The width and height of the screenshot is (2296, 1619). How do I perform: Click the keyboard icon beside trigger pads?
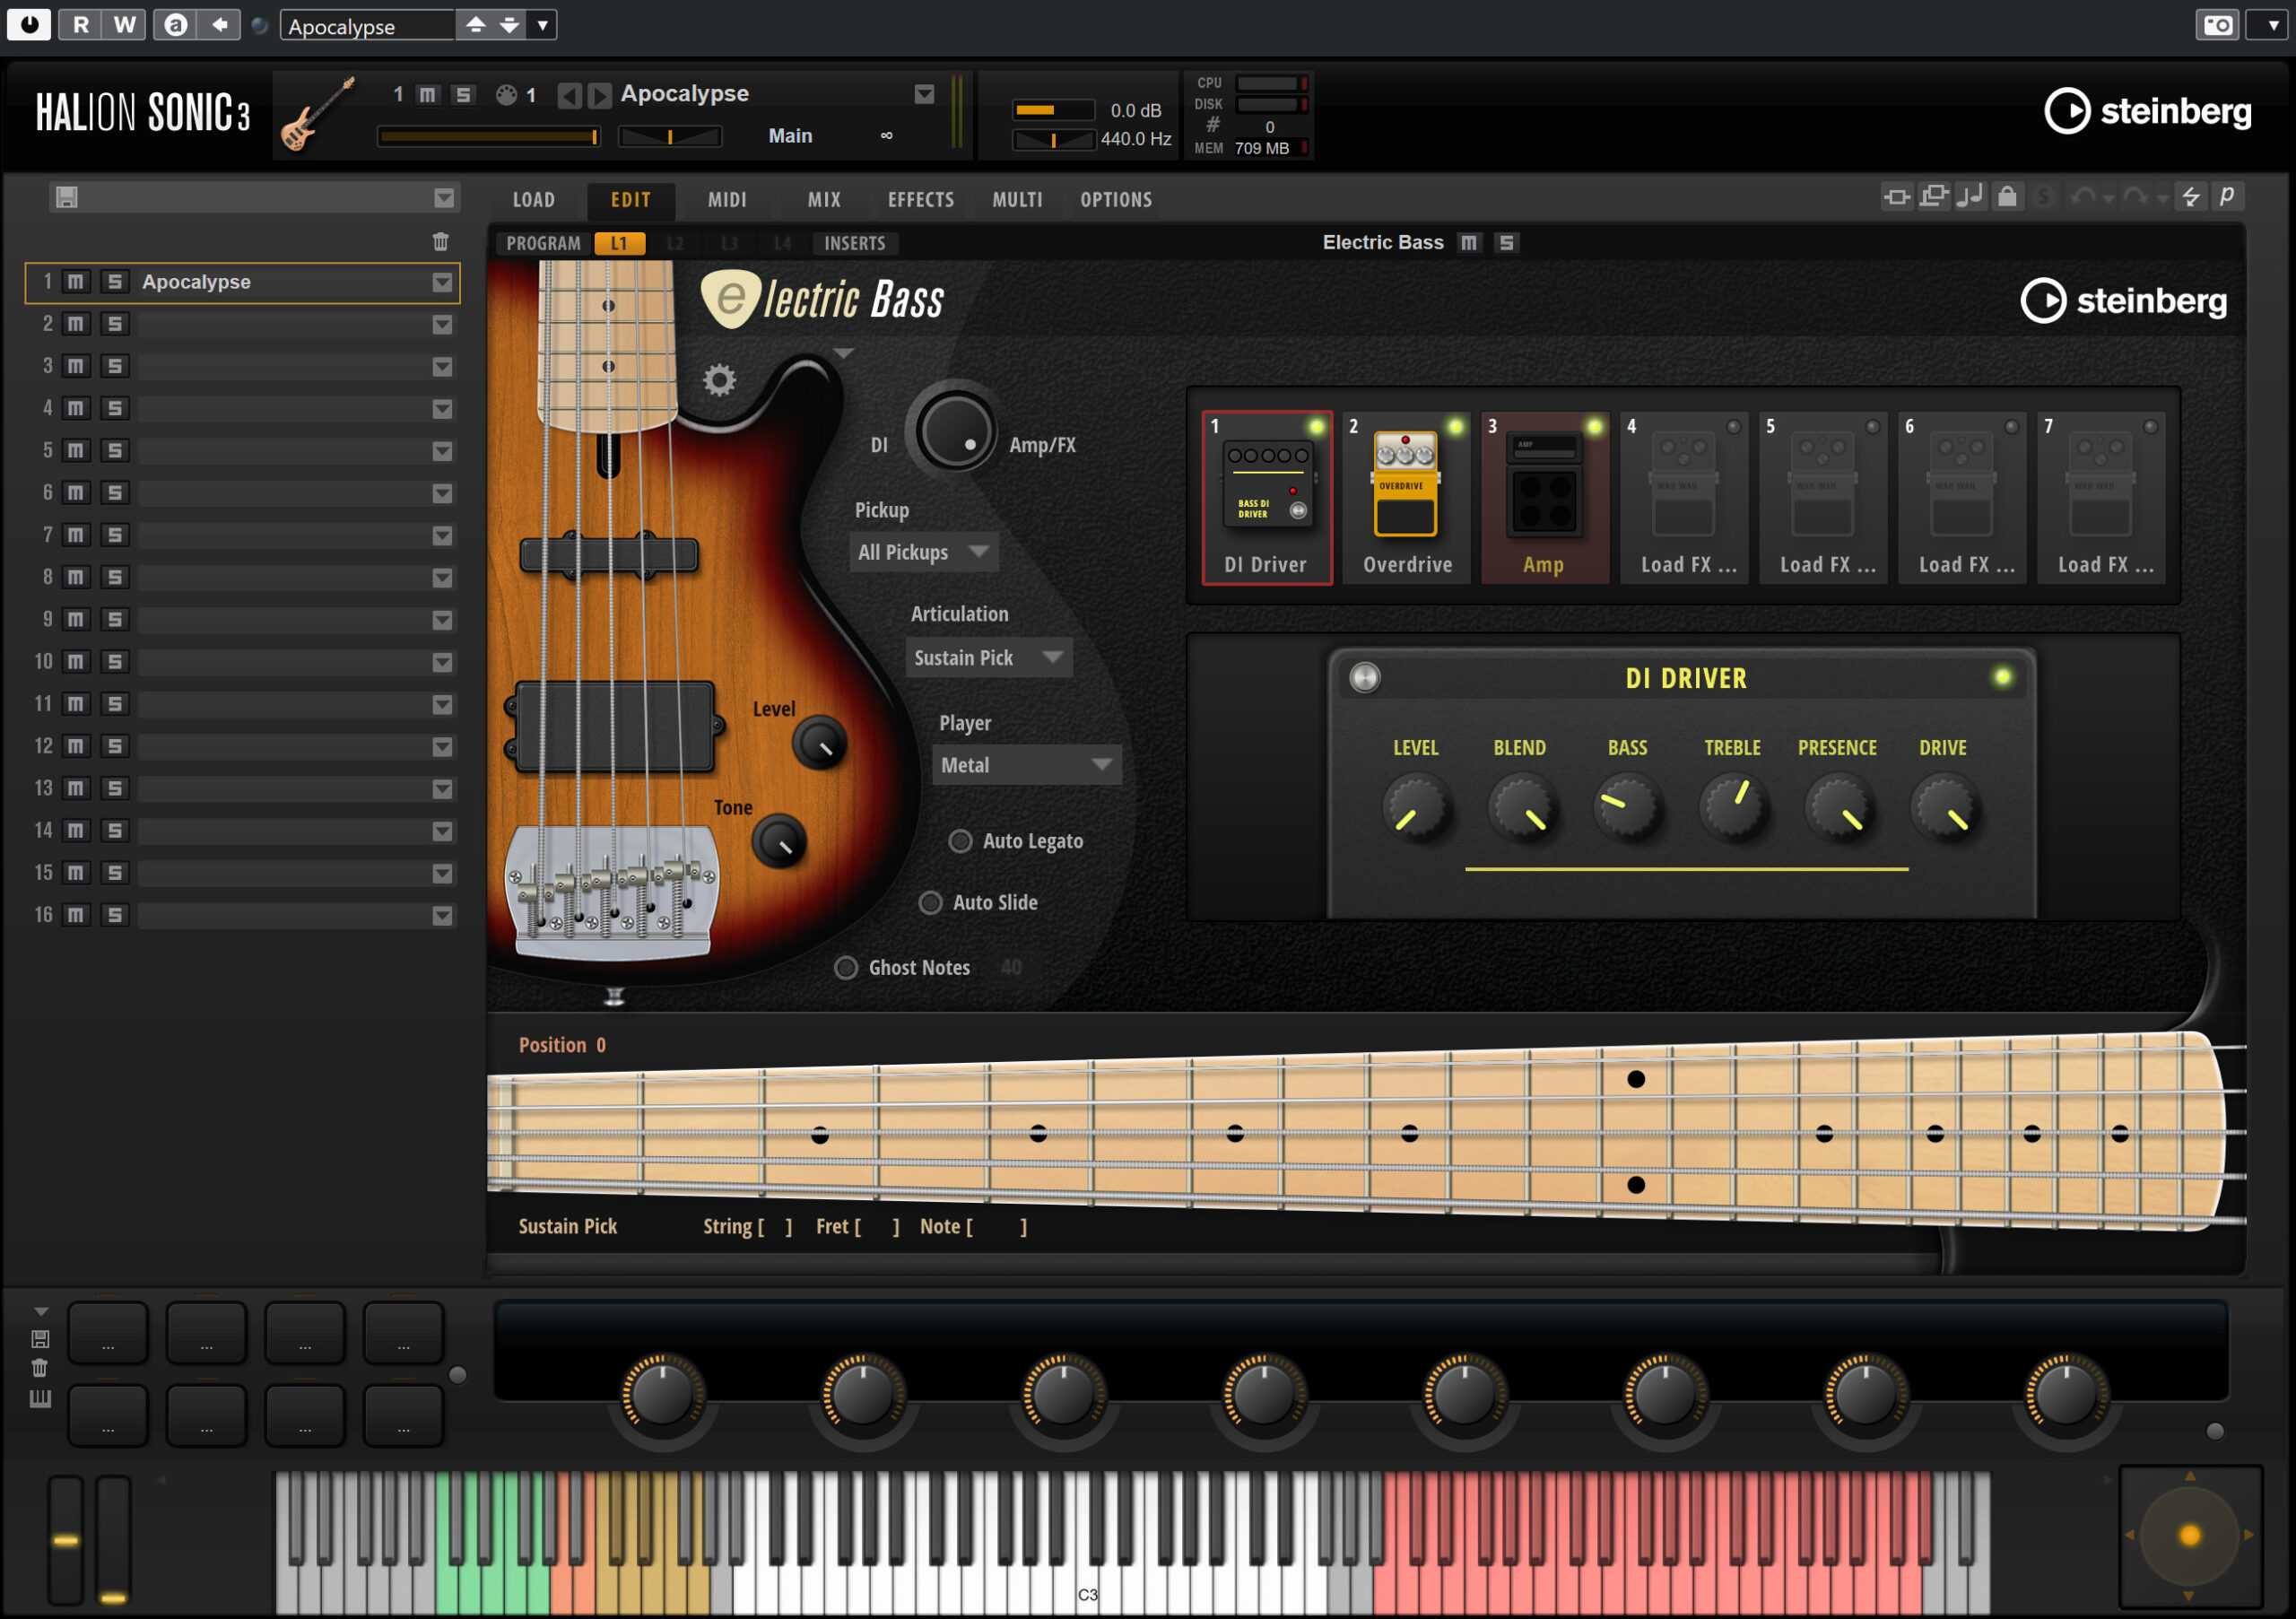point(40,1398)
